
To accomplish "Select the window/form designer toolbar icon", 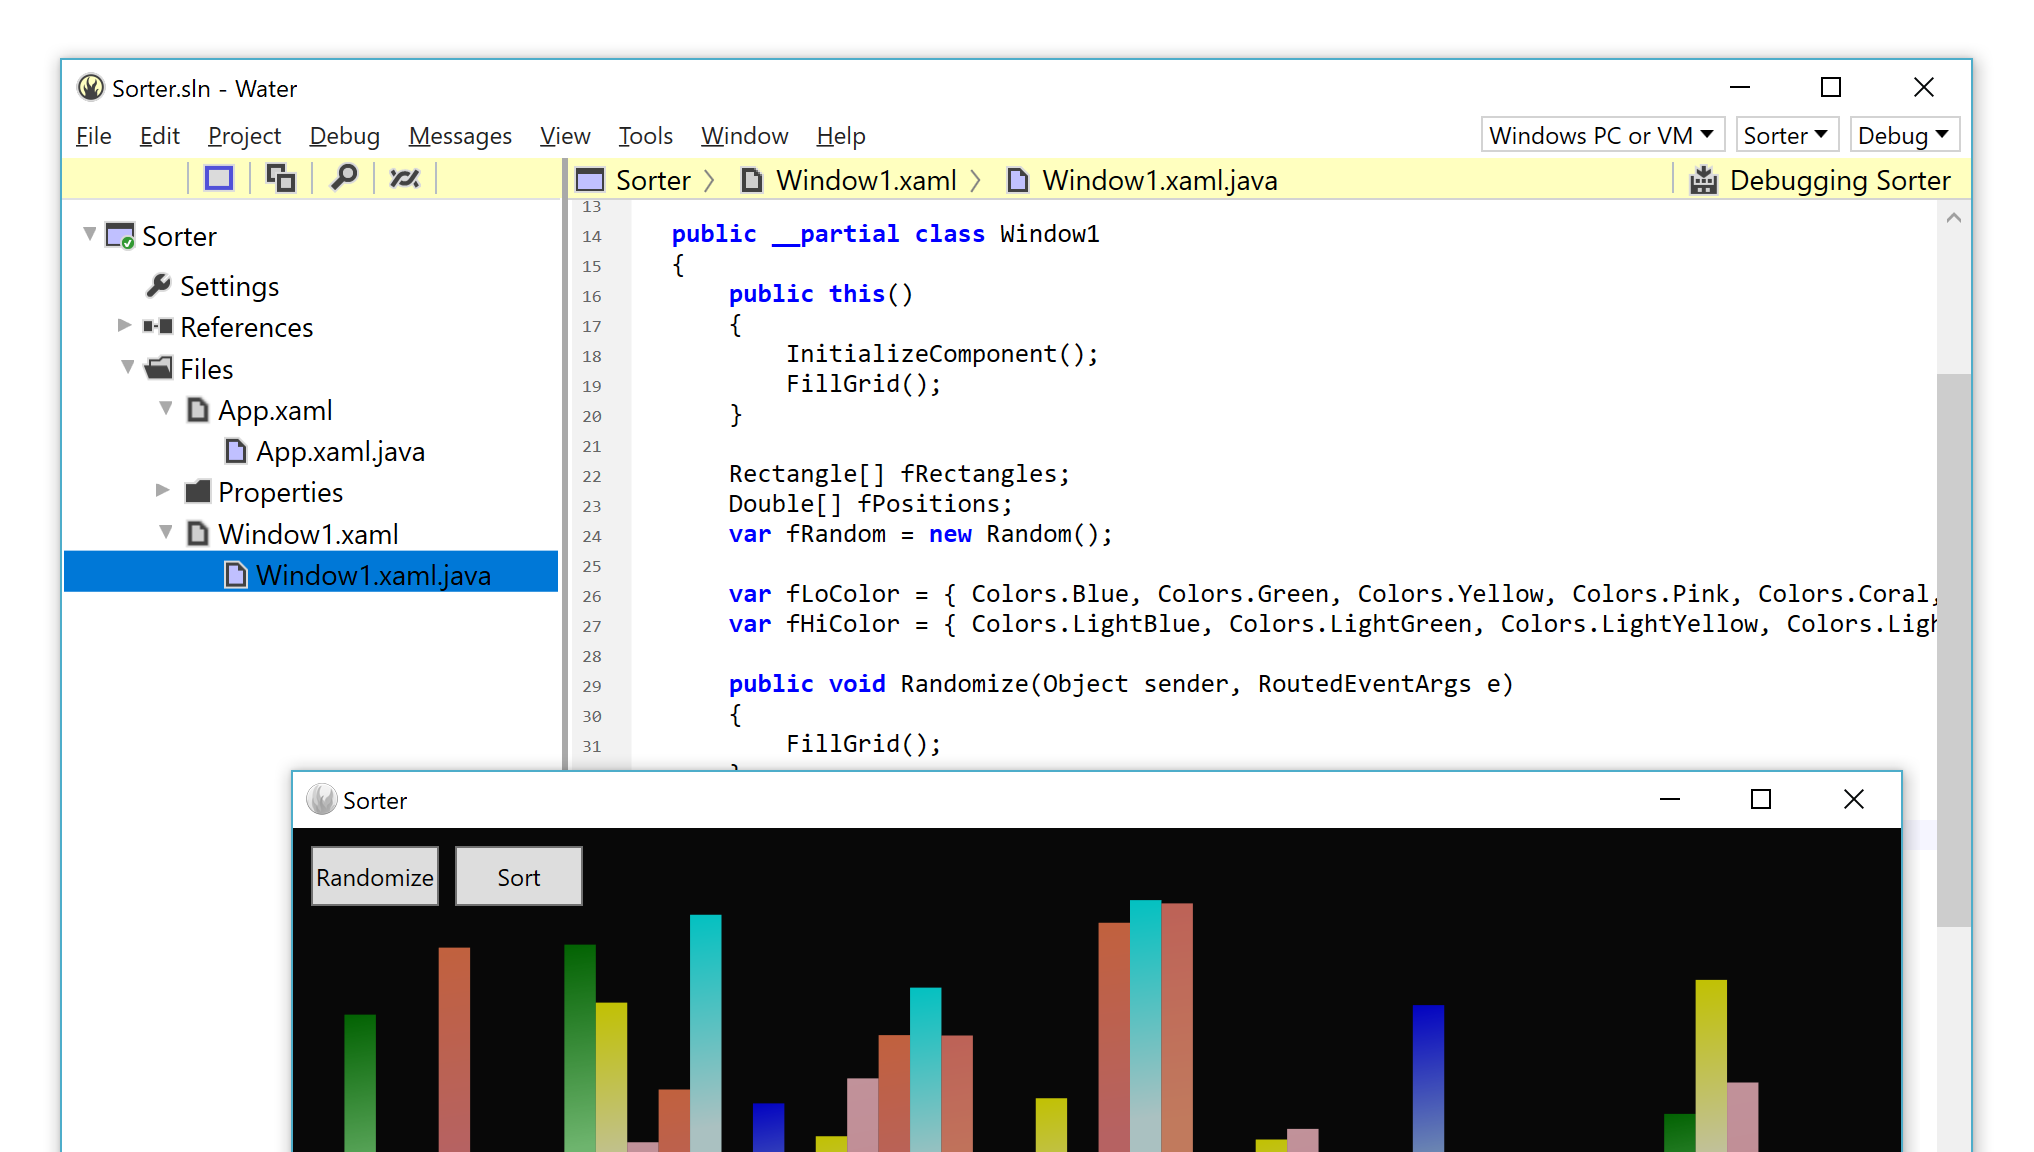I will click(x=218, y=177).
